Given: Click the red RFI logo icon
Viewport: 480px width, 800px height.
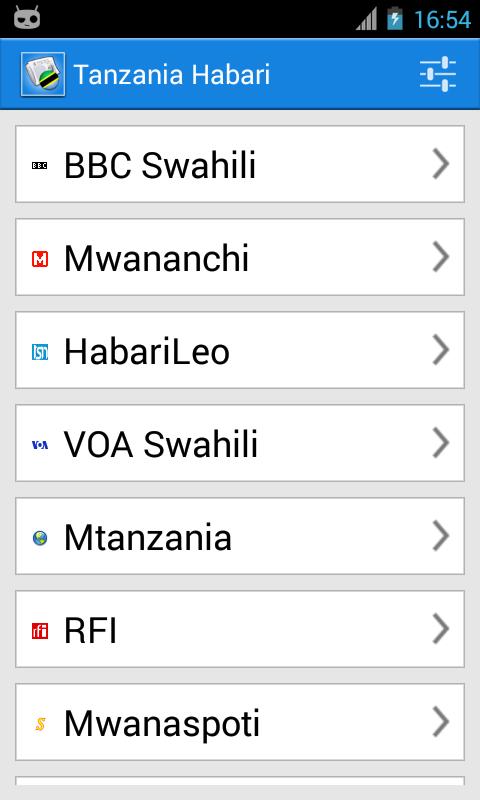Looking at the screenshot, I should coord(40,631).
